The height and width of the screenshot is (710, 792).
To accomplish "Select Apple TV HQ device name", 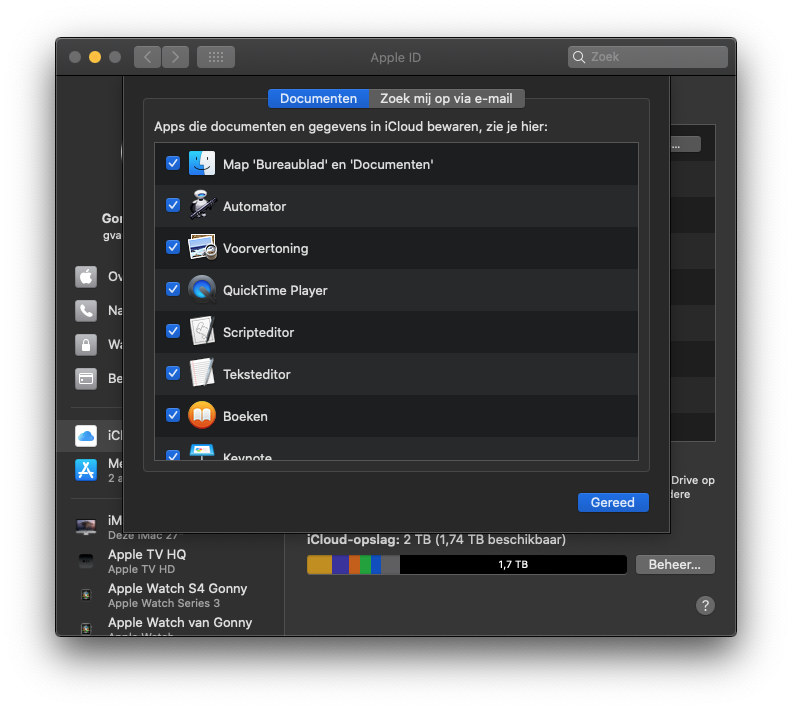I will (147, 554).
